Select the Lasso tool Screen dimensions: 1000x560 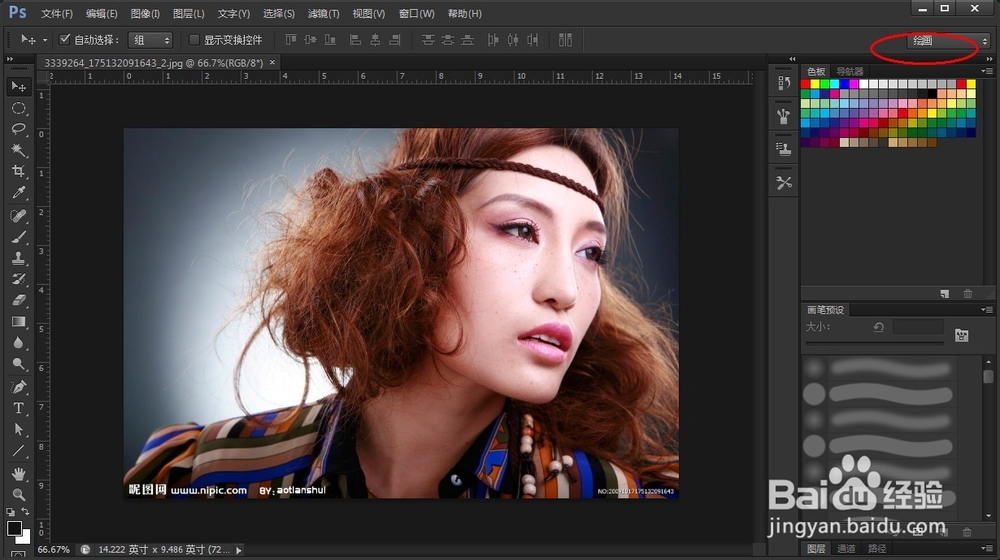(x=18, y=129)
